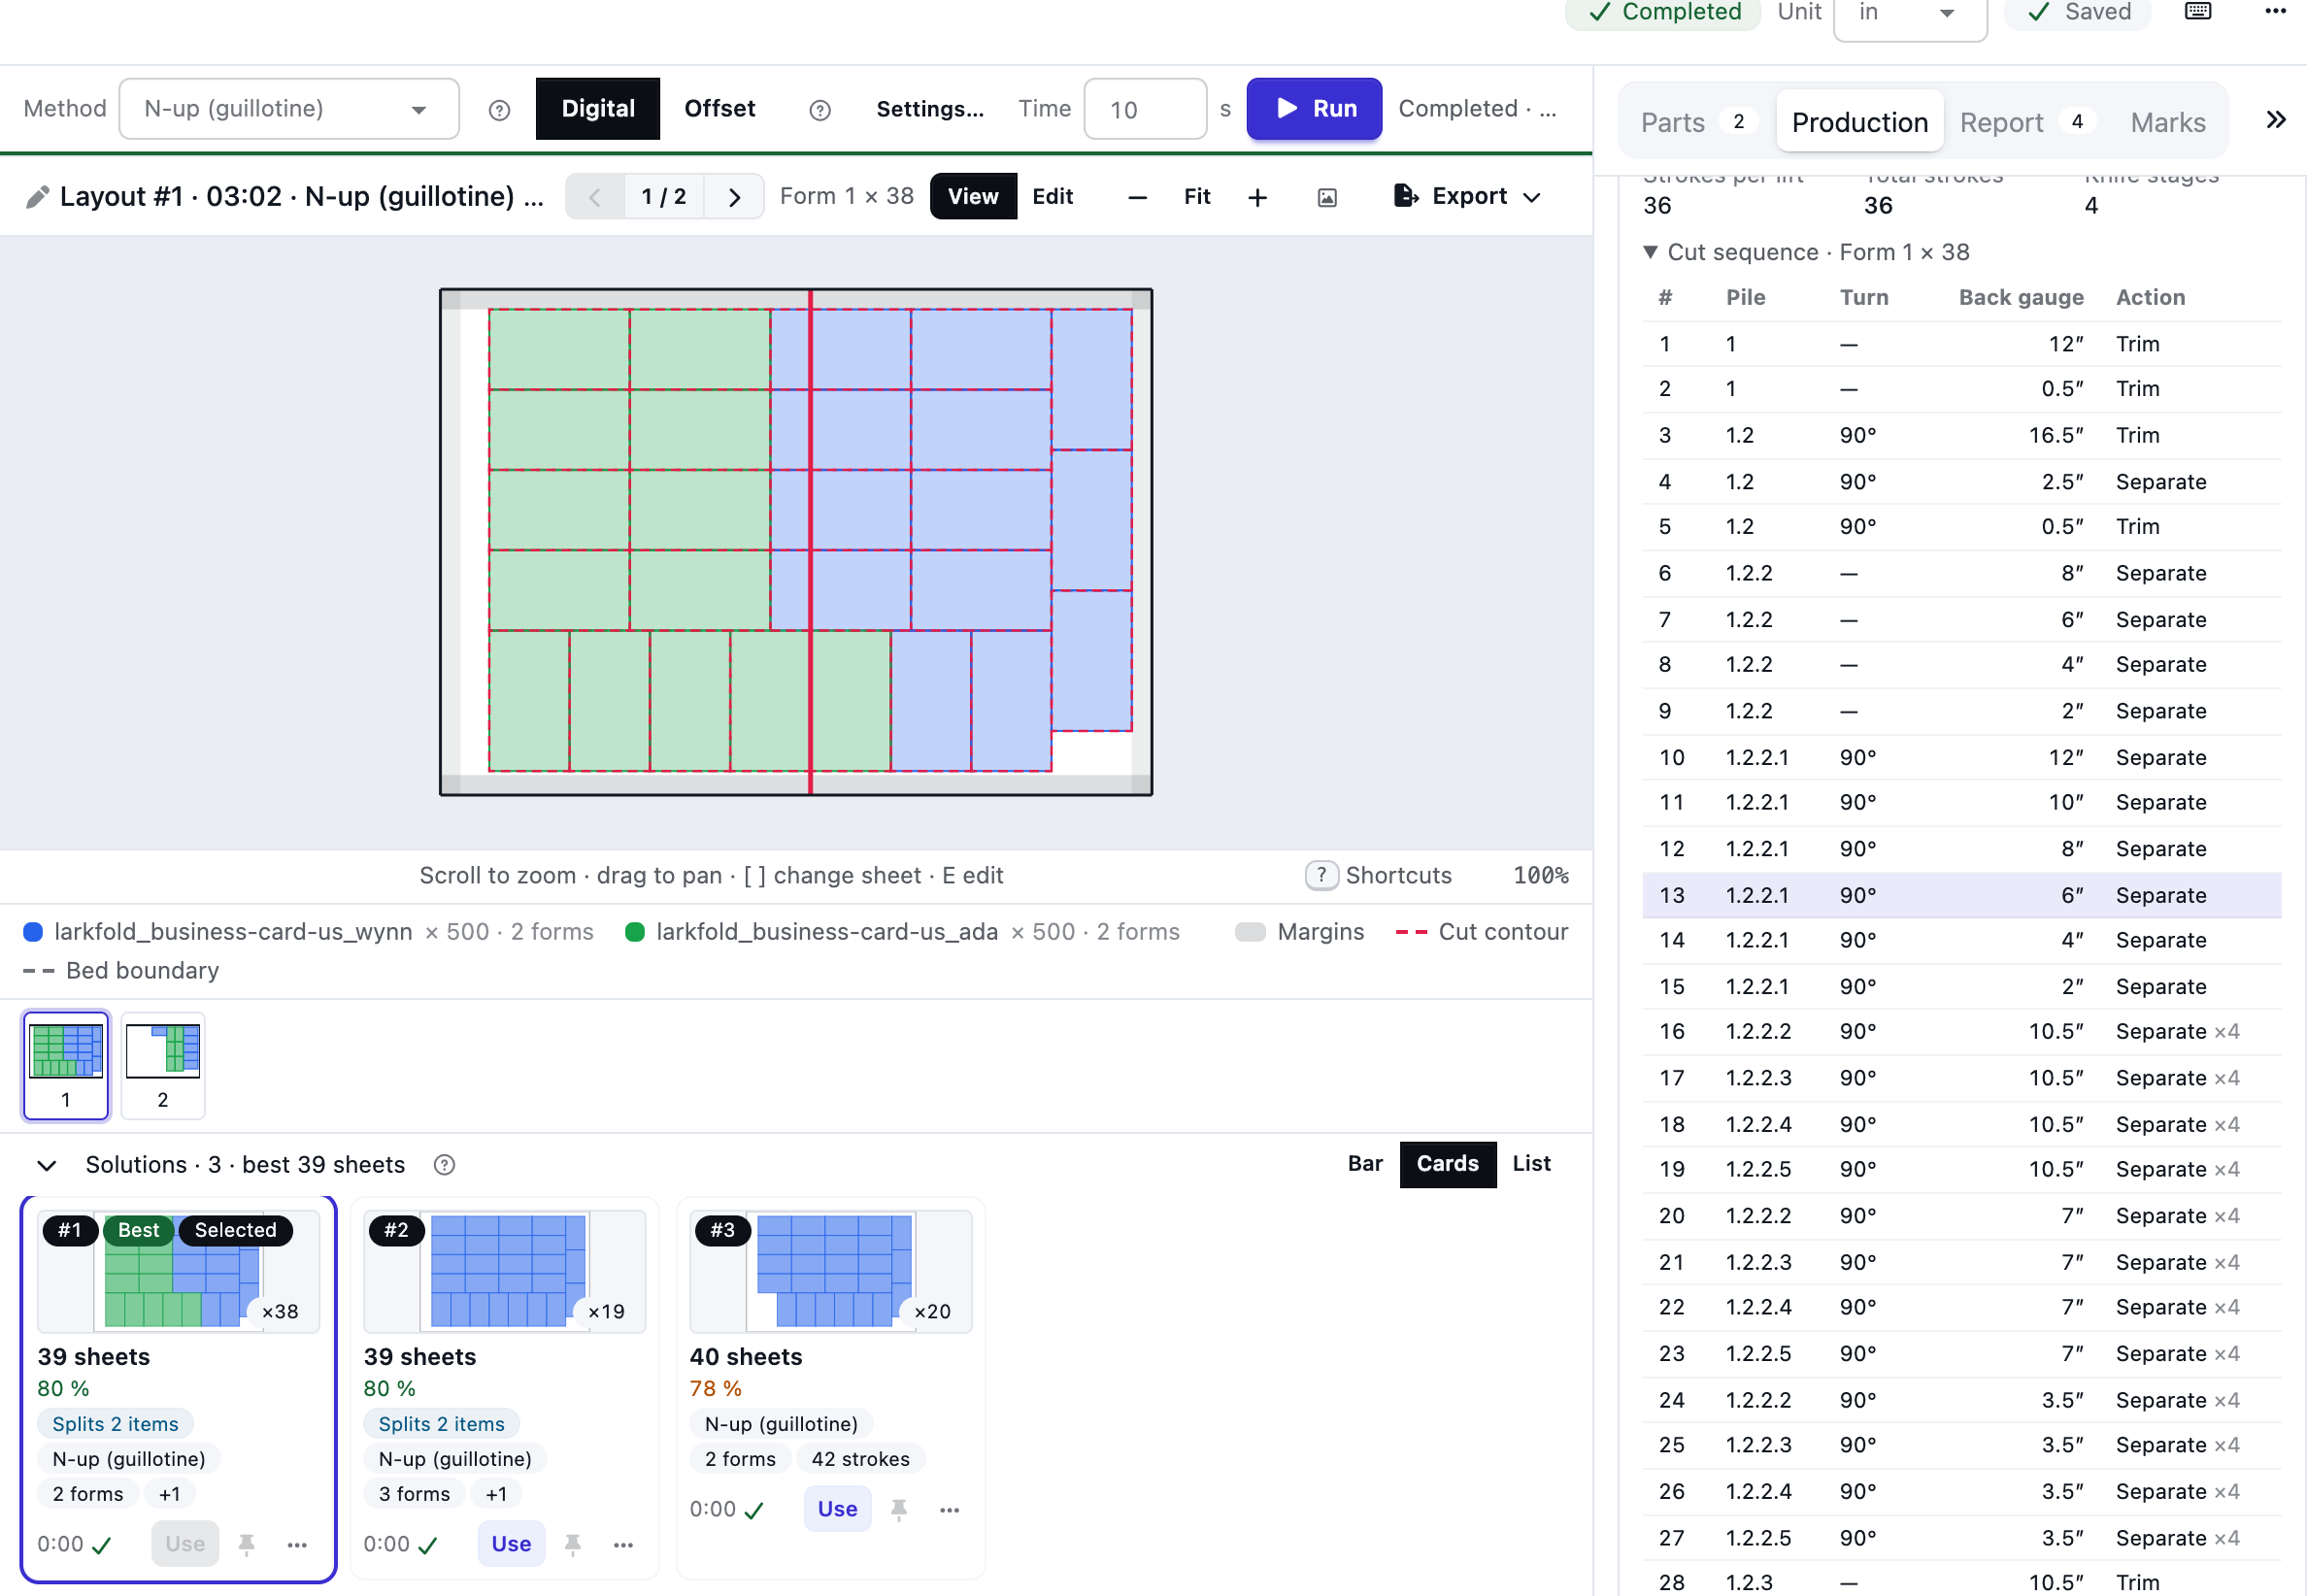2307x1596 pixels.
Task: Show solutions as List
Action: coord(1531,1164)
